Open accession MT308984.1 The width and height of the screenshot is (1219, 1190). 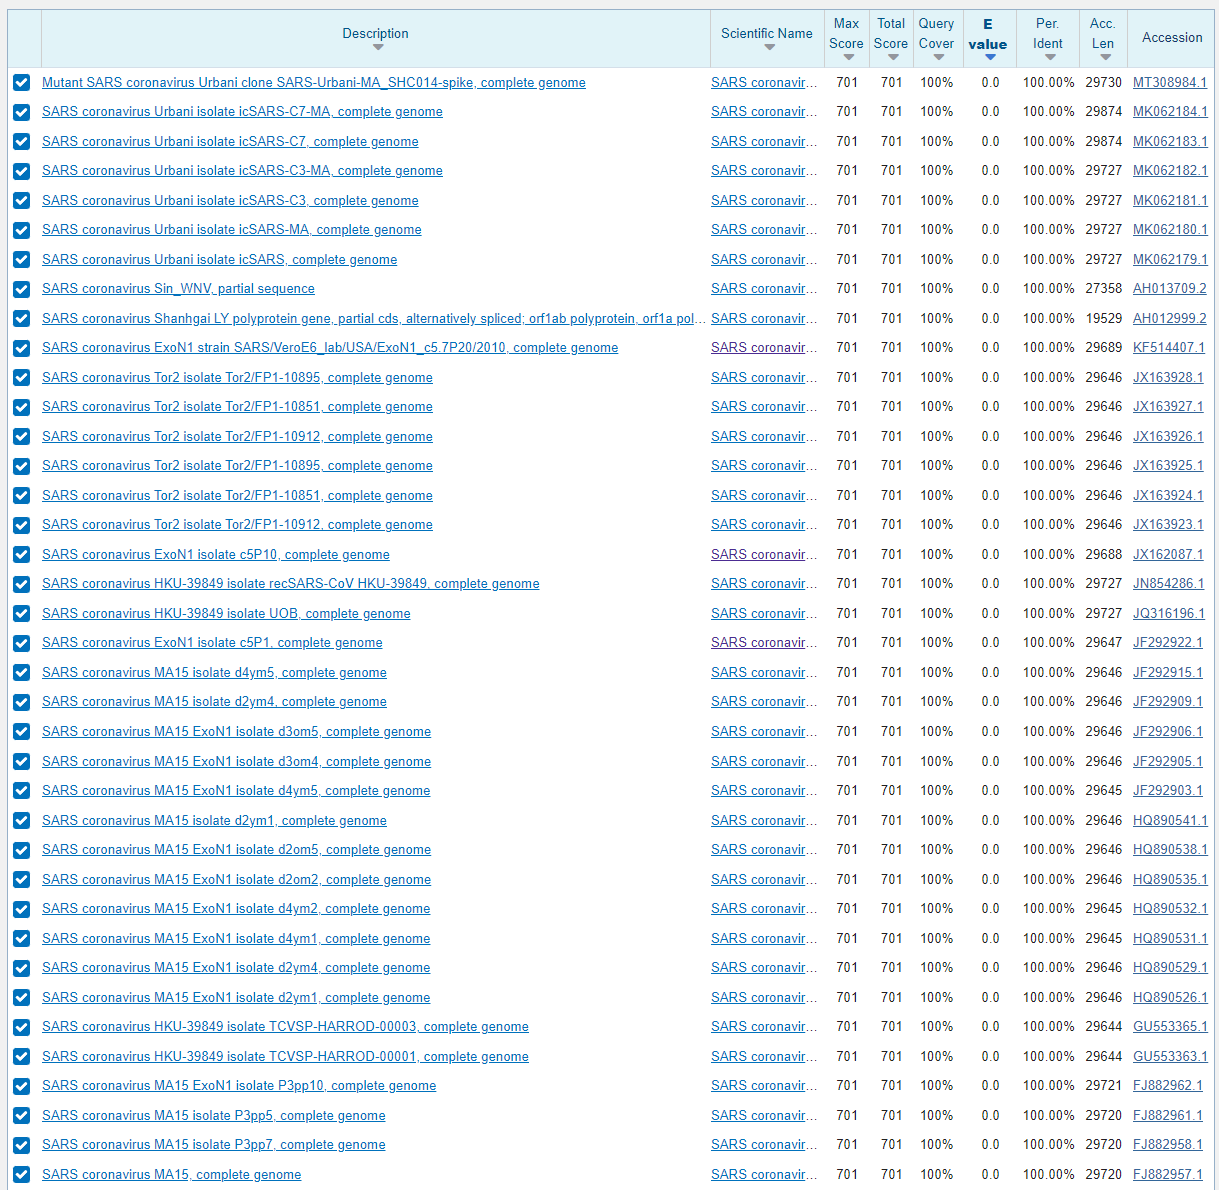pyautogui.click(x=1169, y=83)
